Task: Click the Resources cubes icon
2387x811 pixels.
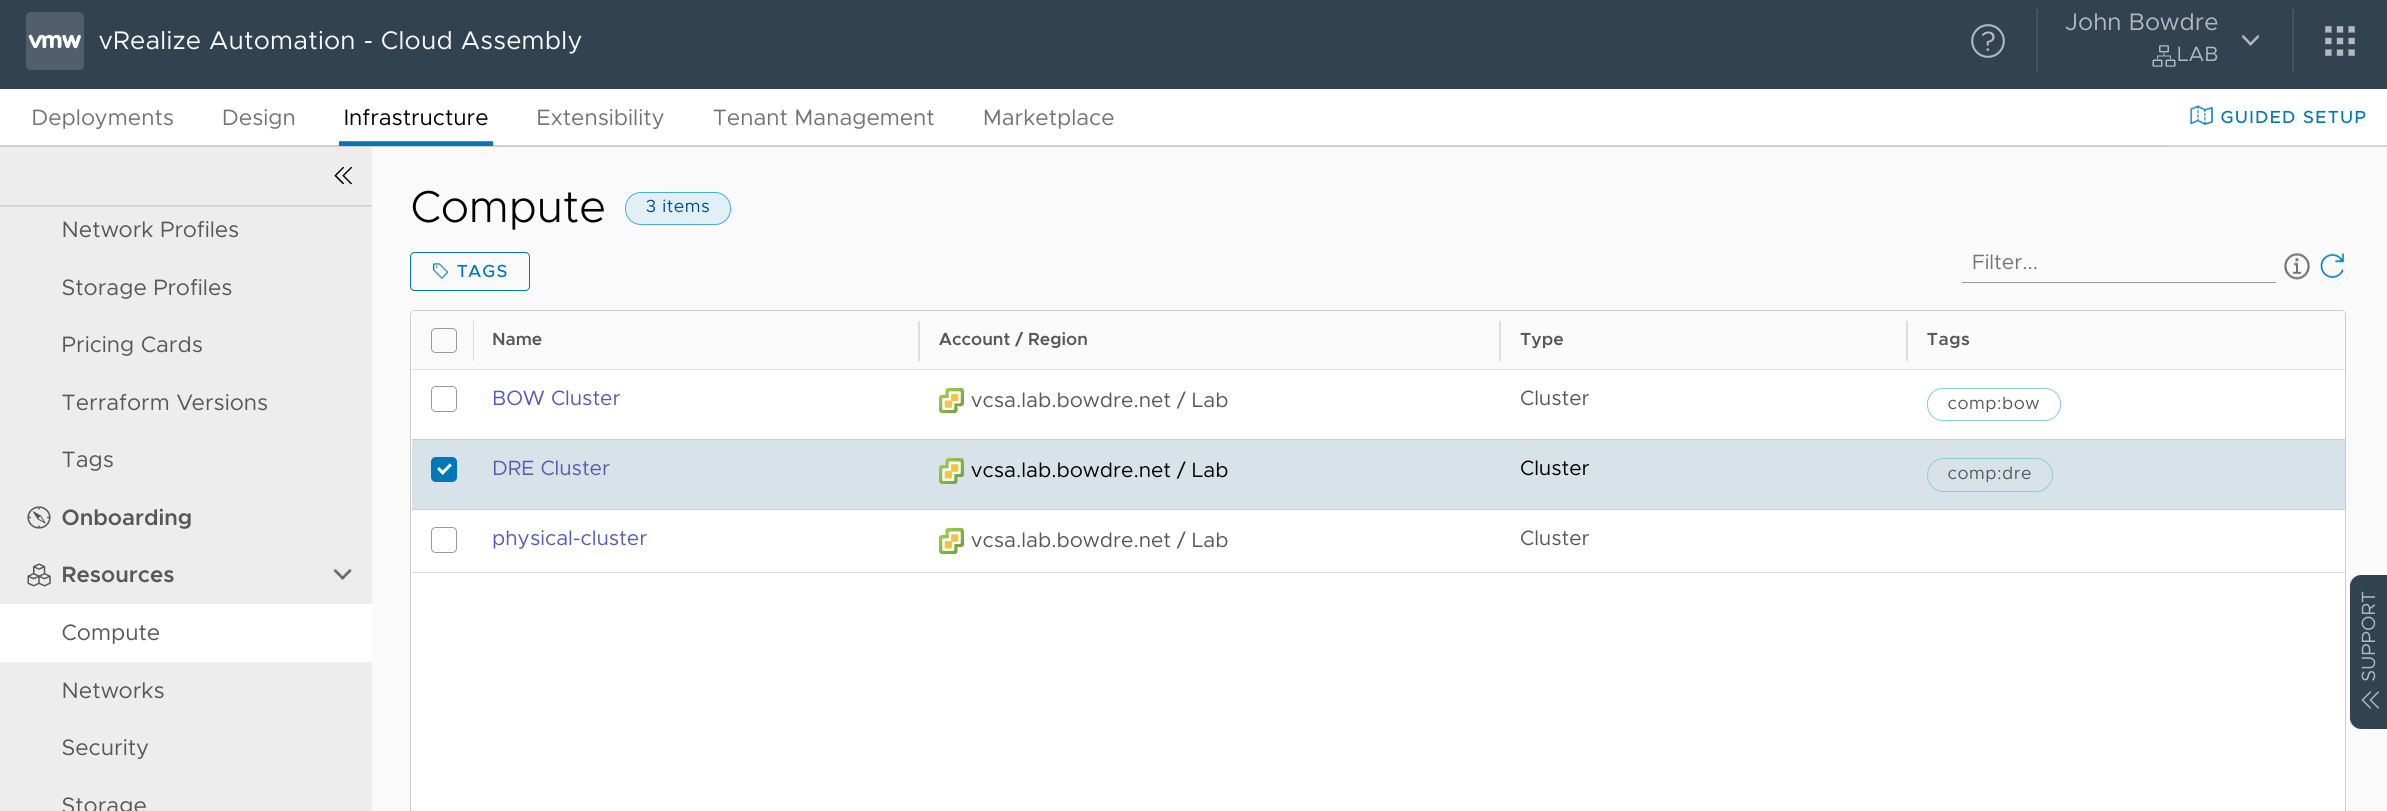Action: (x=39, y=575)
